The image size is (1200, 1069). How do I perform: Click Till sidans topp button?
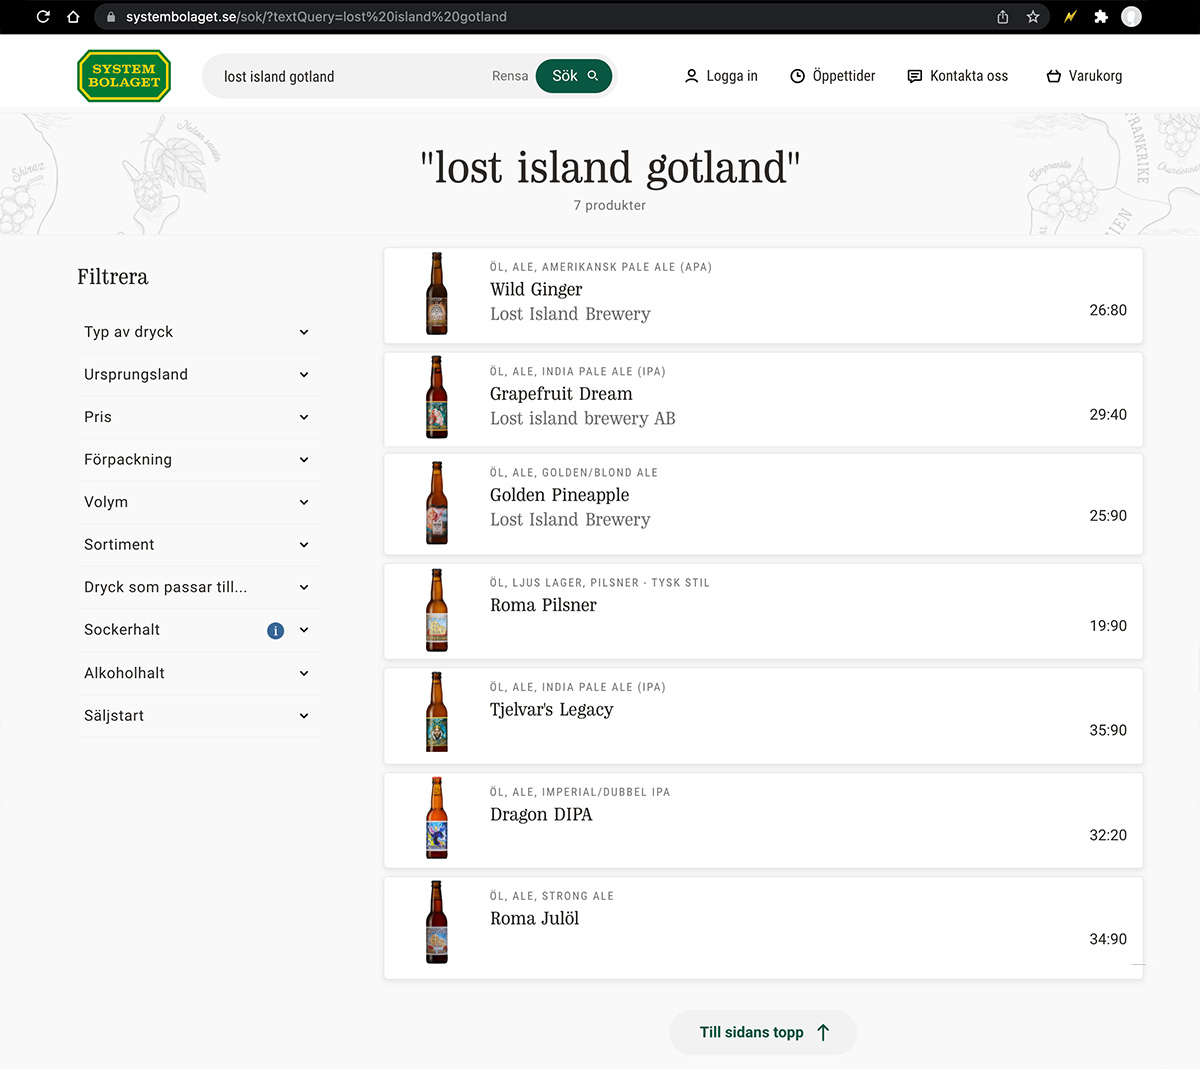coord(763,1032)
